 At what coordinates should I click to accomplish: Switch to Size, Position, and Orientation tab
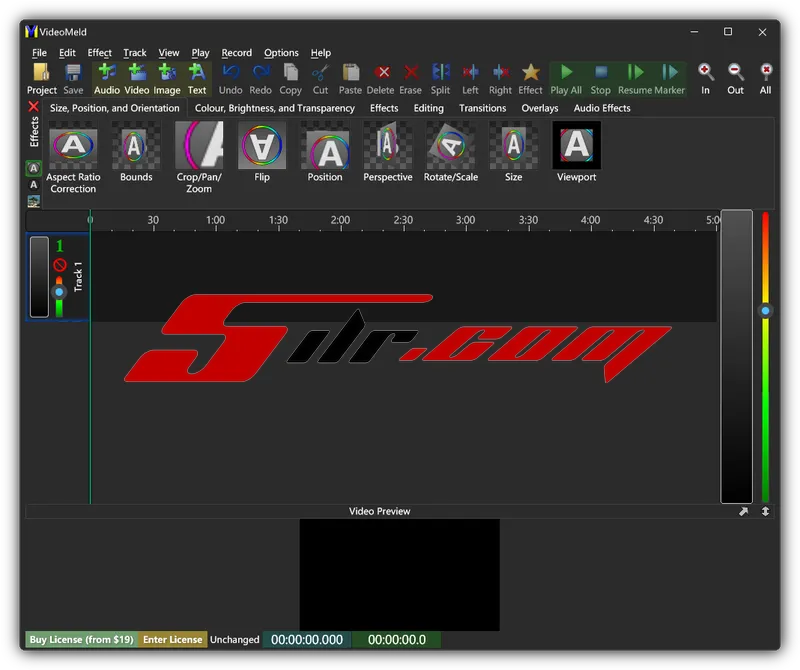(115, 108)
